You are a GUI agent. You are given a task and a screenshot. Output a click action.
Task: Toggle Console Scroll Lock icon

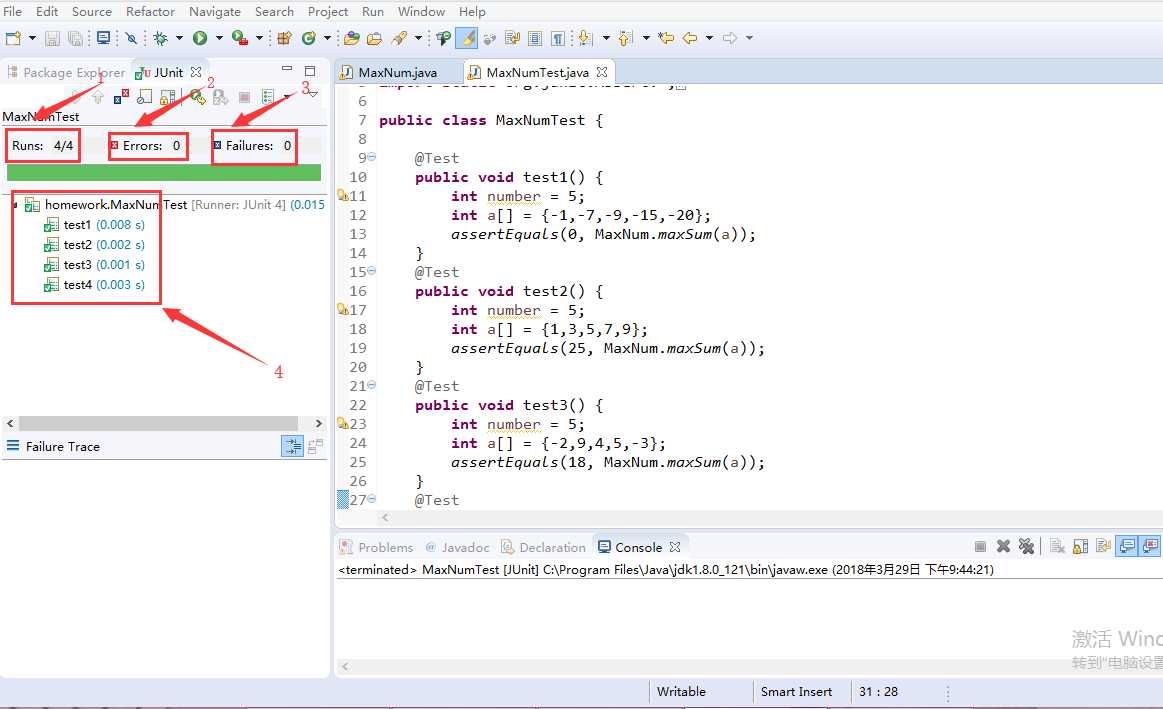pyautogui.click(x=1081, y=547)
